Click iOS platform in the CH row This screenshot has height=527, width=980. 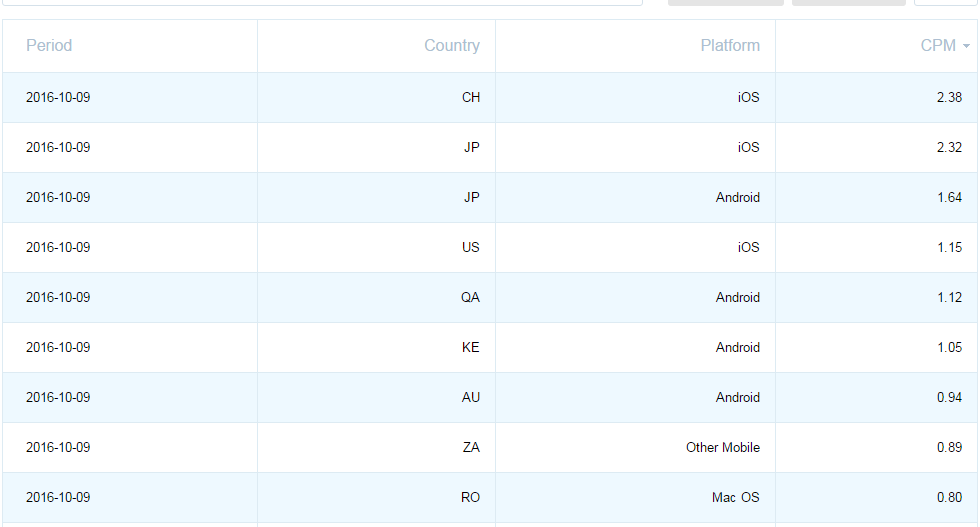(x=748, y=98)
